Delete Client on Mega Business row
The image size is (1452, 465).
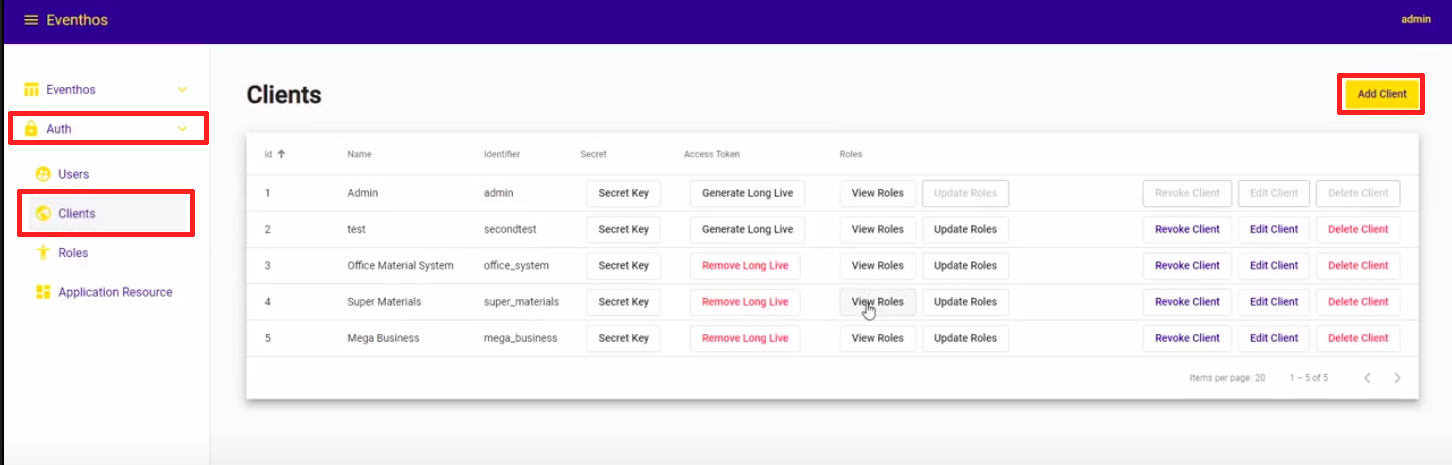point(1358,338)
